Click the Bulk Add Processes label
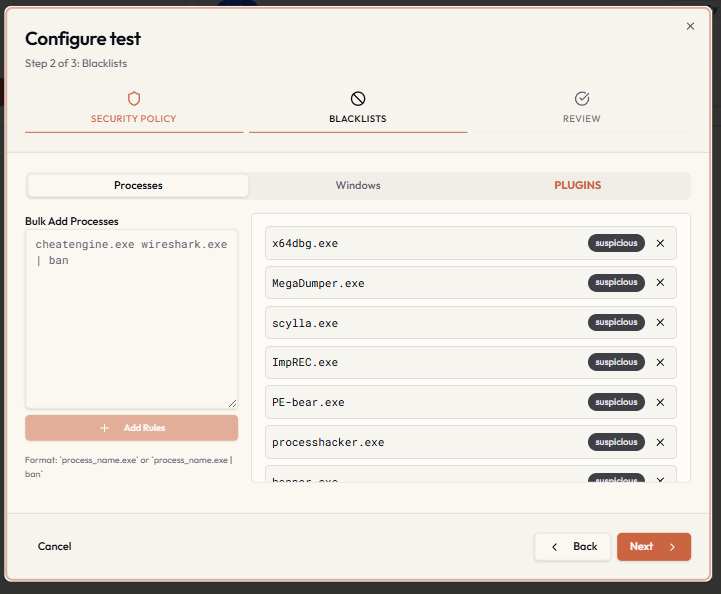721x594 pixels. (72, 222)
